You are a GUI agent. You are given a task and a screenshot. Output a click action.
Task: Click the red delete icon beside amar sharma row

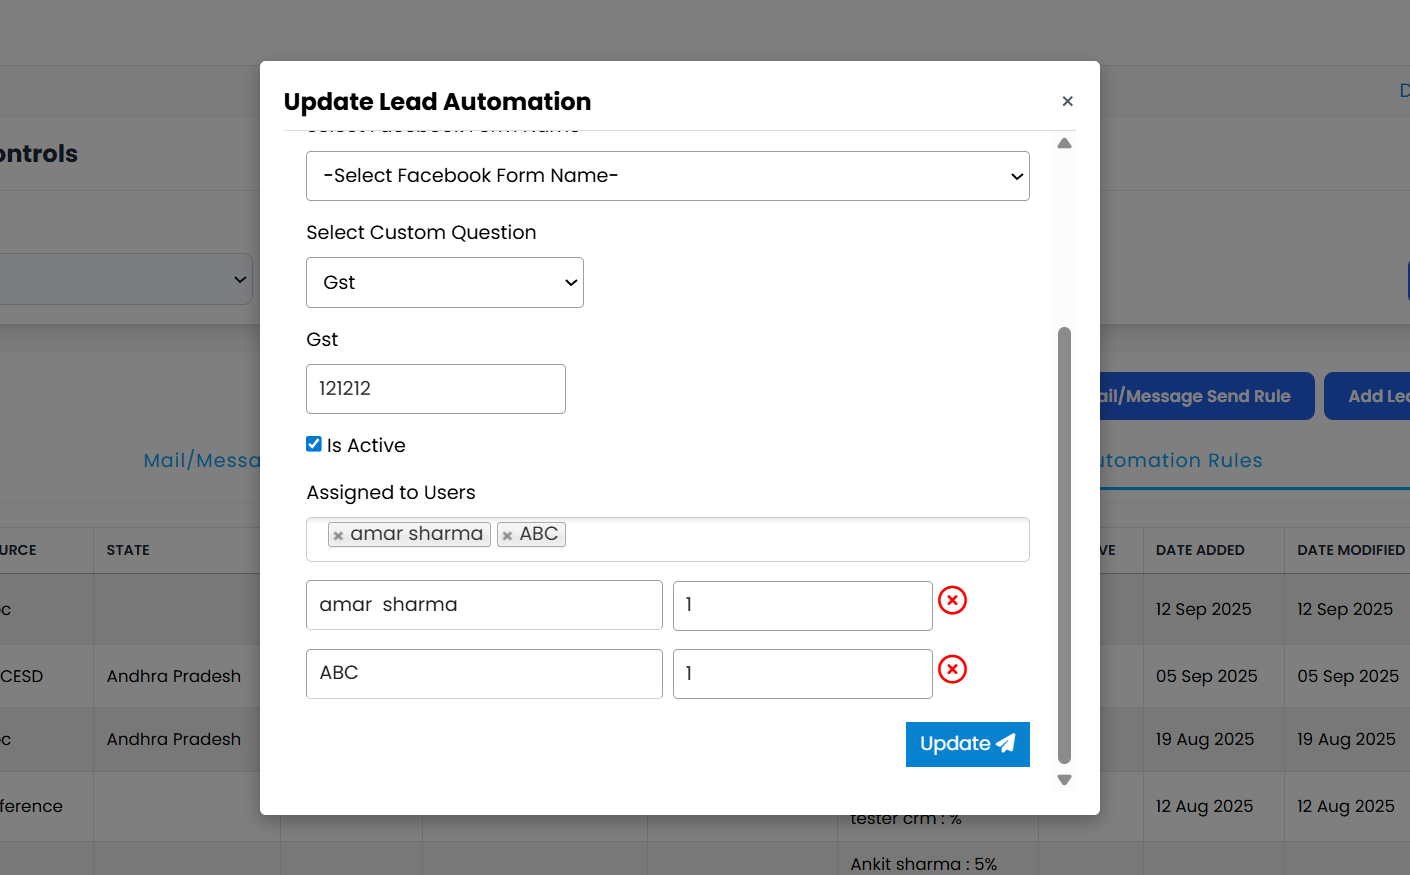click(x=952, y=601)
